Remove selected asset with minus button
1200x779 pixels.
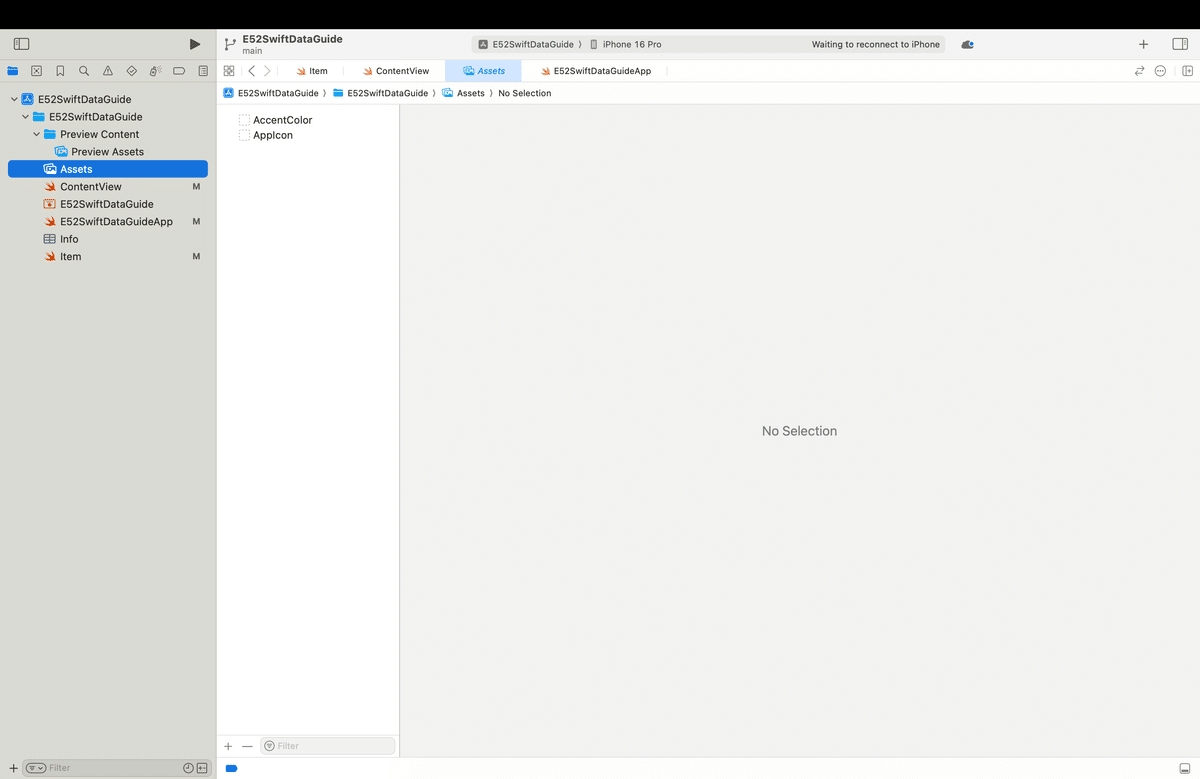pos(247,746)
